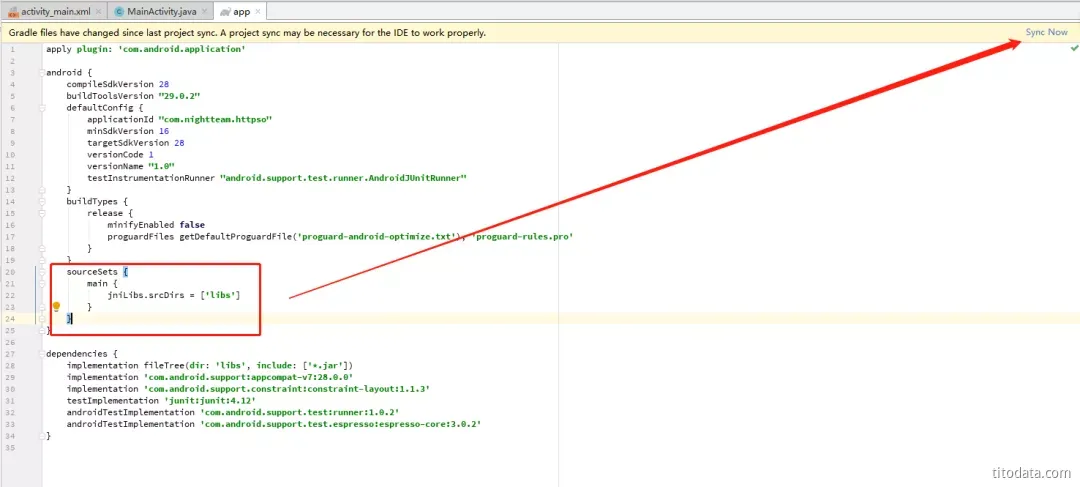This screenshot has width=1080, height=487.
Task: Open the yellow lightbulb quick-fix icon
Action: pyautogui.click(x=56, y=307)
